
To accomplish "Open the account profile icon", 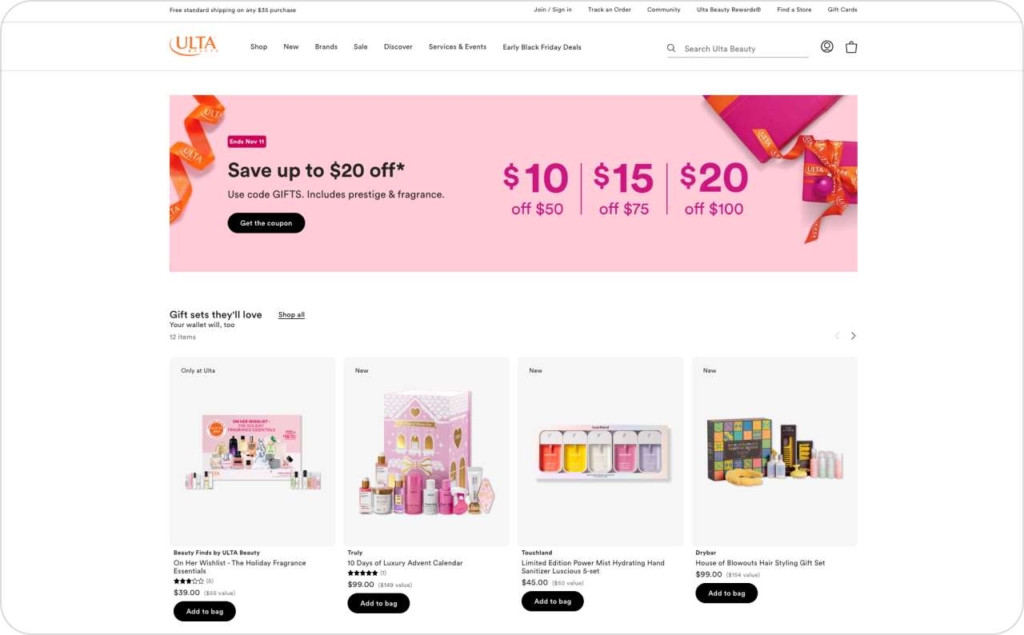I will point(827,46).
